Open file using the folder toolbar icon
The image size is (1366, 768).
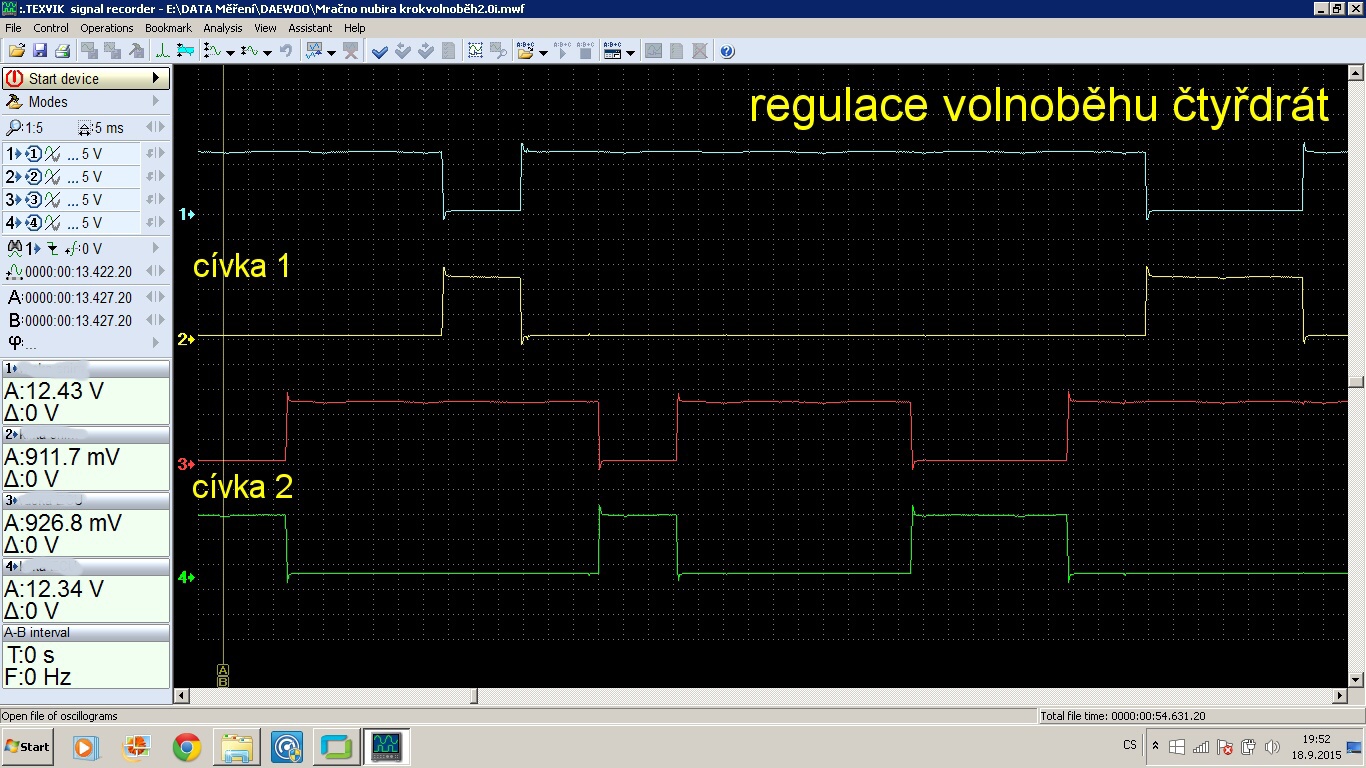(x=16, y=51)
